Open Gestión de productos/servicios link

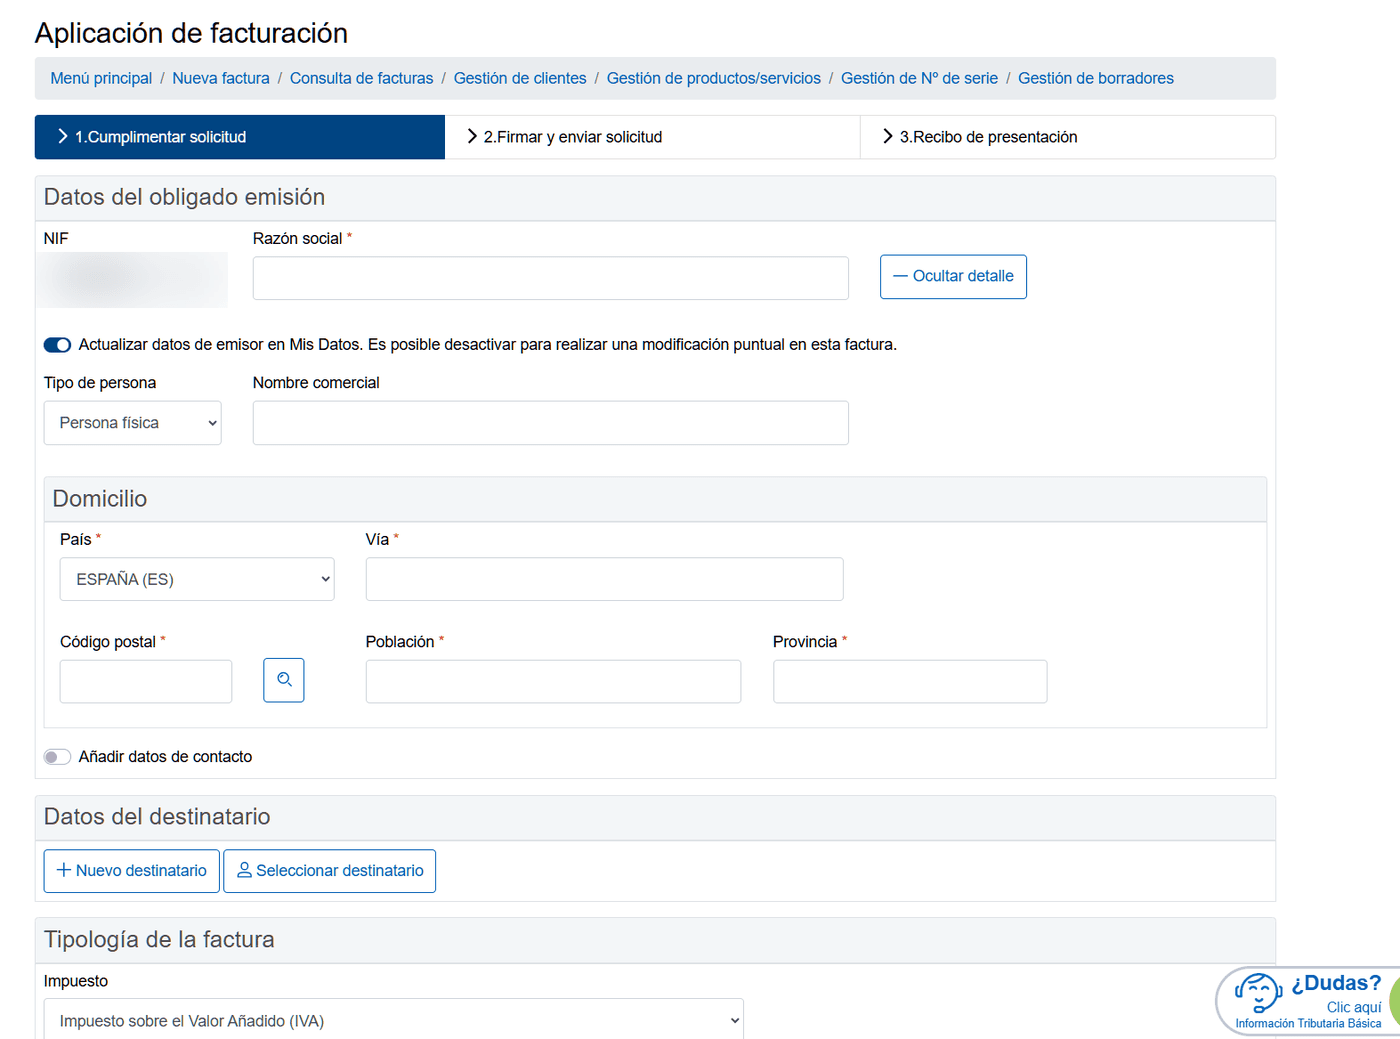pos(714,78)
